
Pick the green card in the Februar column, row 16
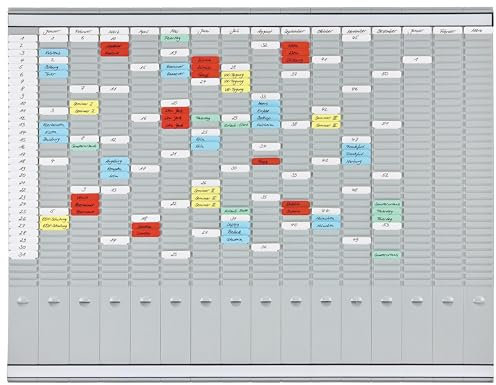(84, 146)
